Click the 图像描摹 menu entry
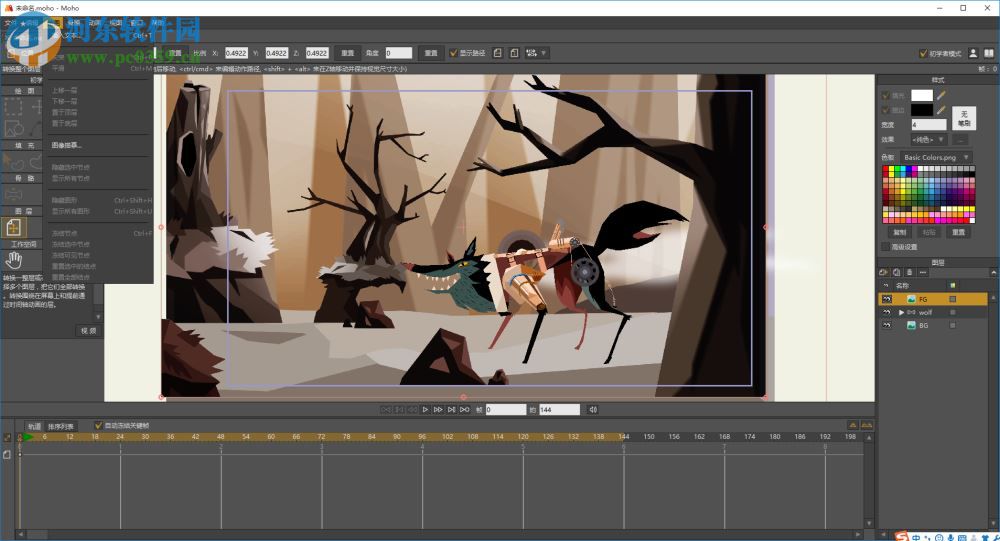The height and width of the screenshot is (541, 1000). [68, 145]
